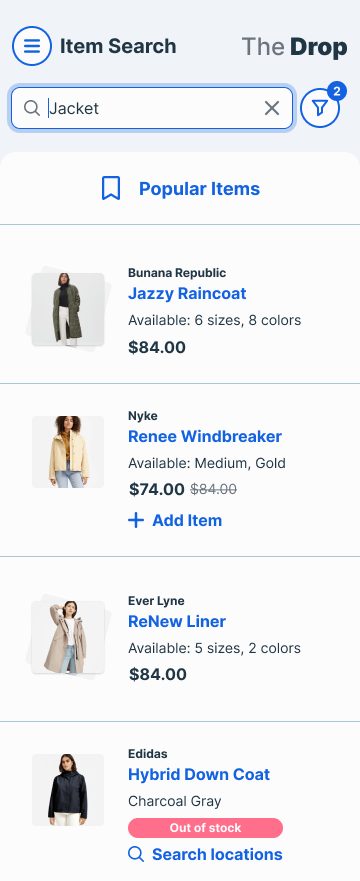Click The Drop logo
The width and height of the screenshot is (360, 881).
(294, 47)
